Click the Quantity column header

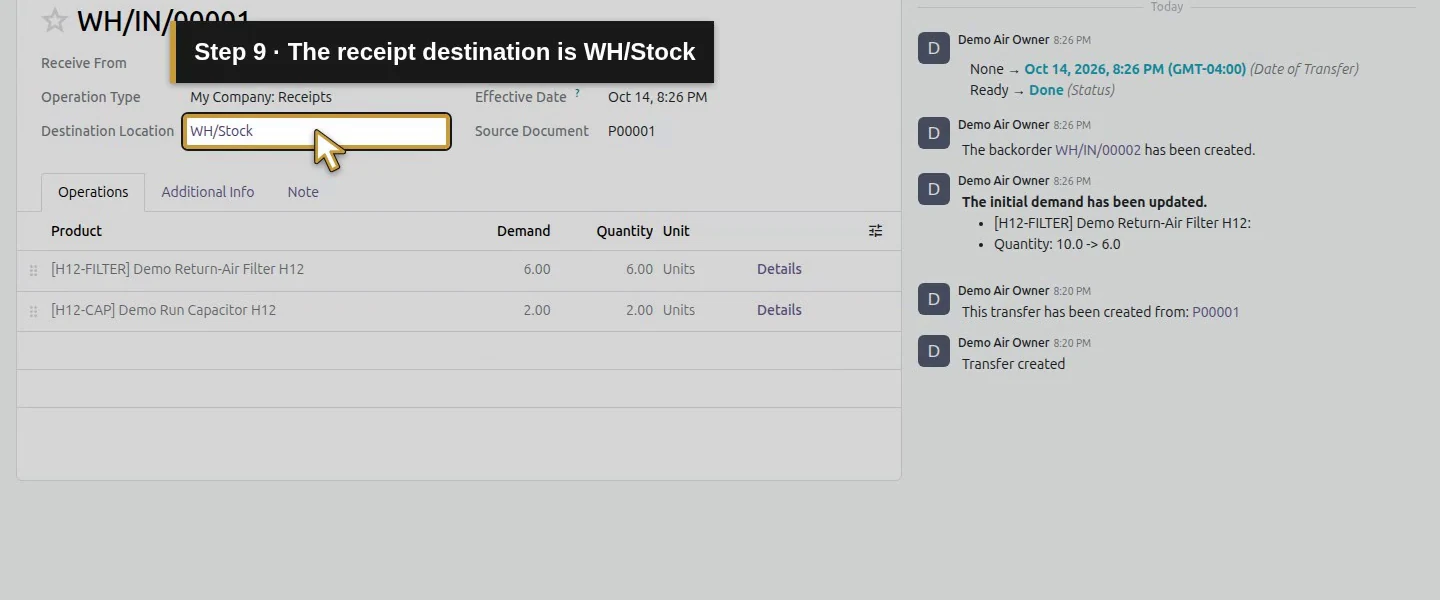pos(625,231)
